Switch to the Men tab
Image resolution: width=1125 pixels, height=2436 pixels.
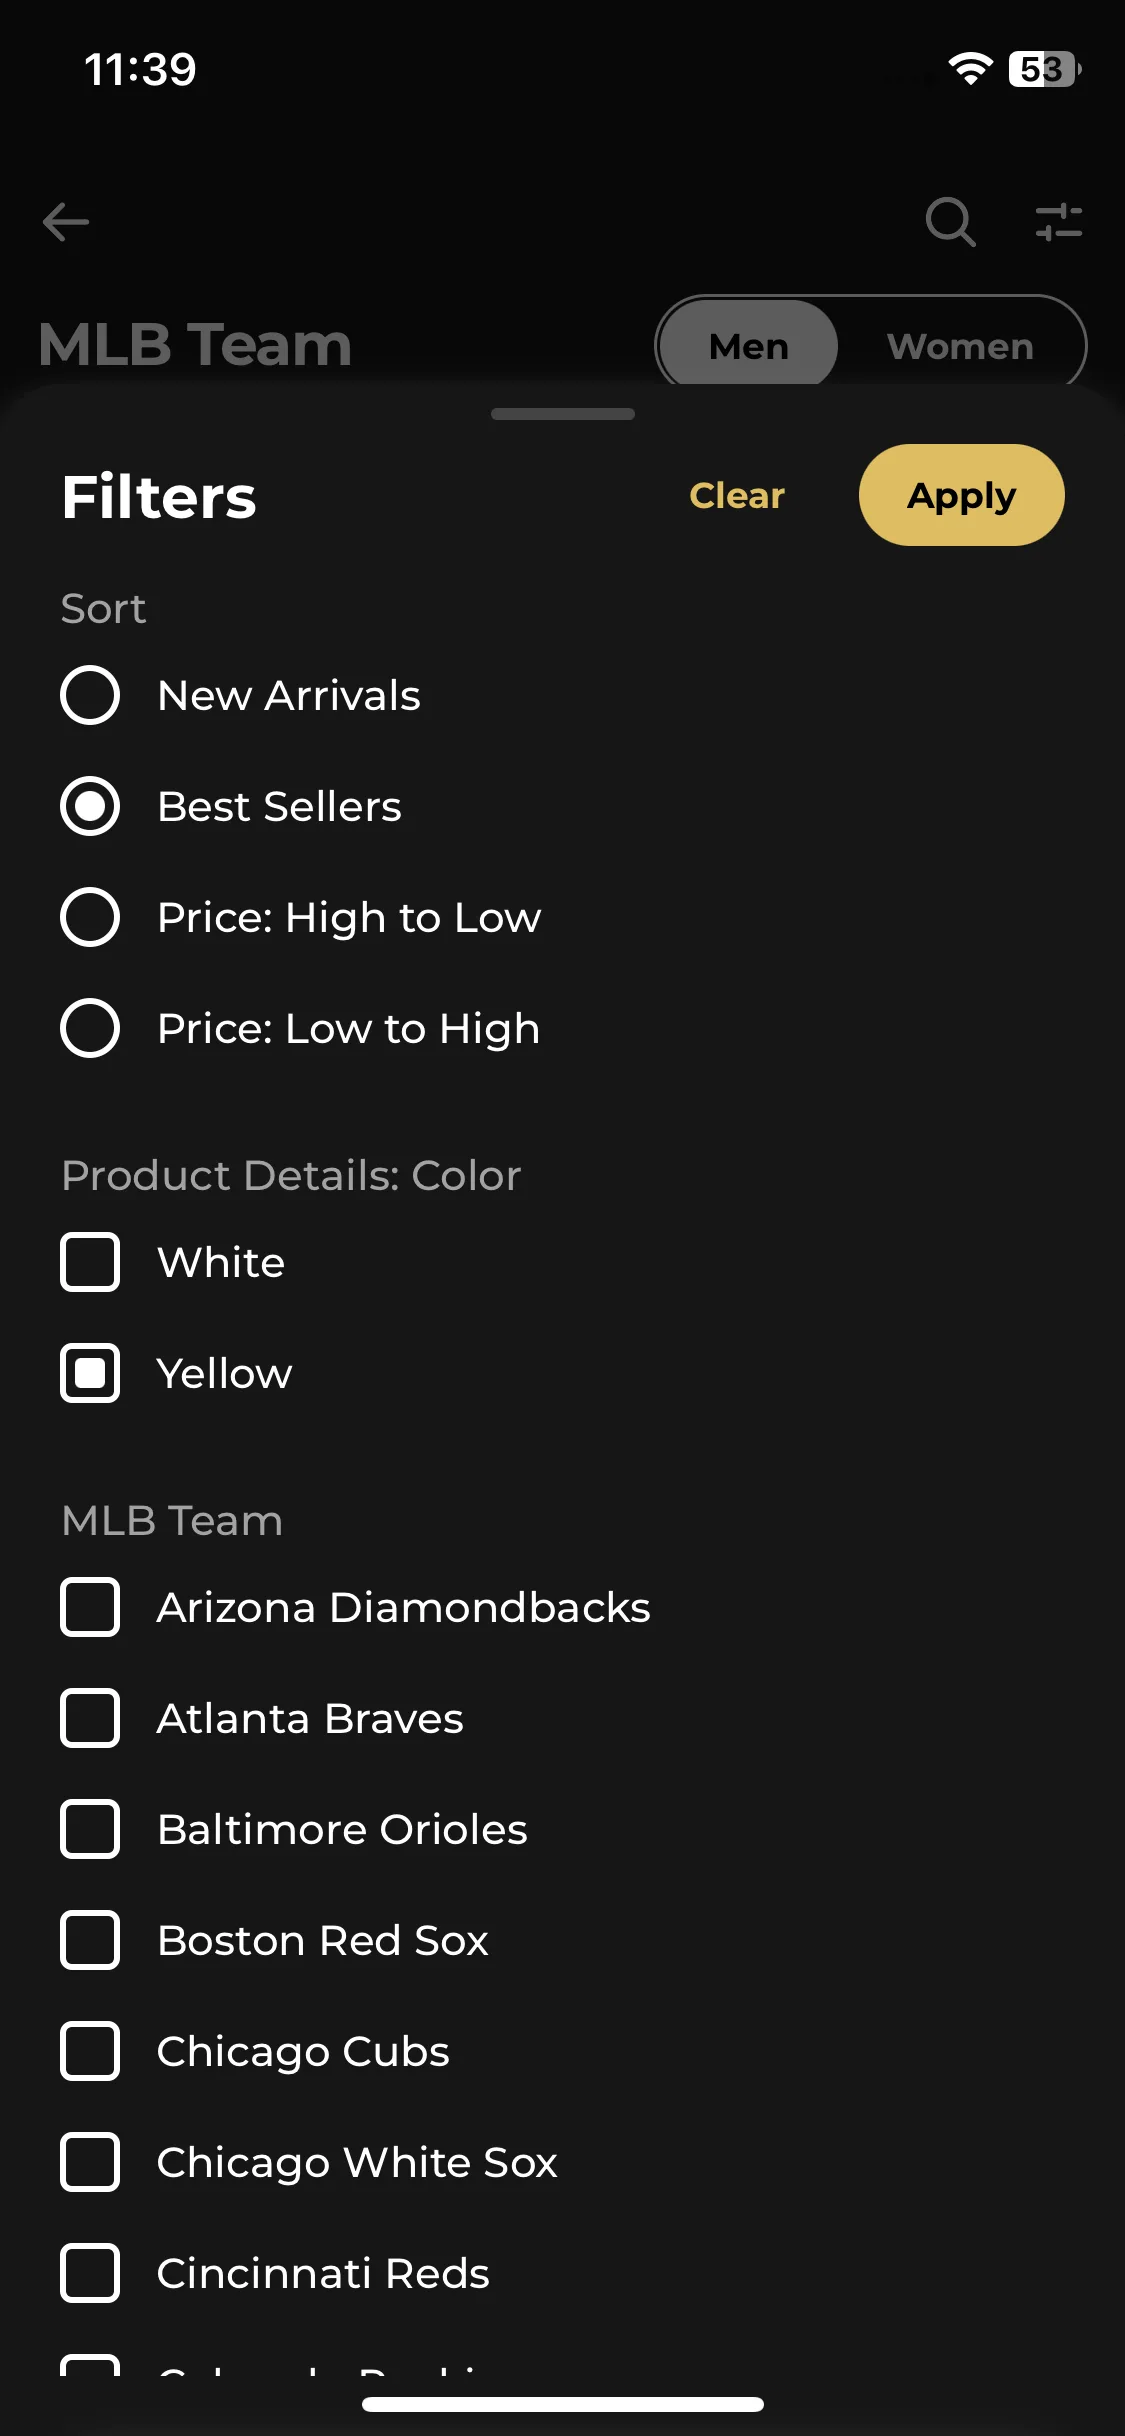click(748, 346)
